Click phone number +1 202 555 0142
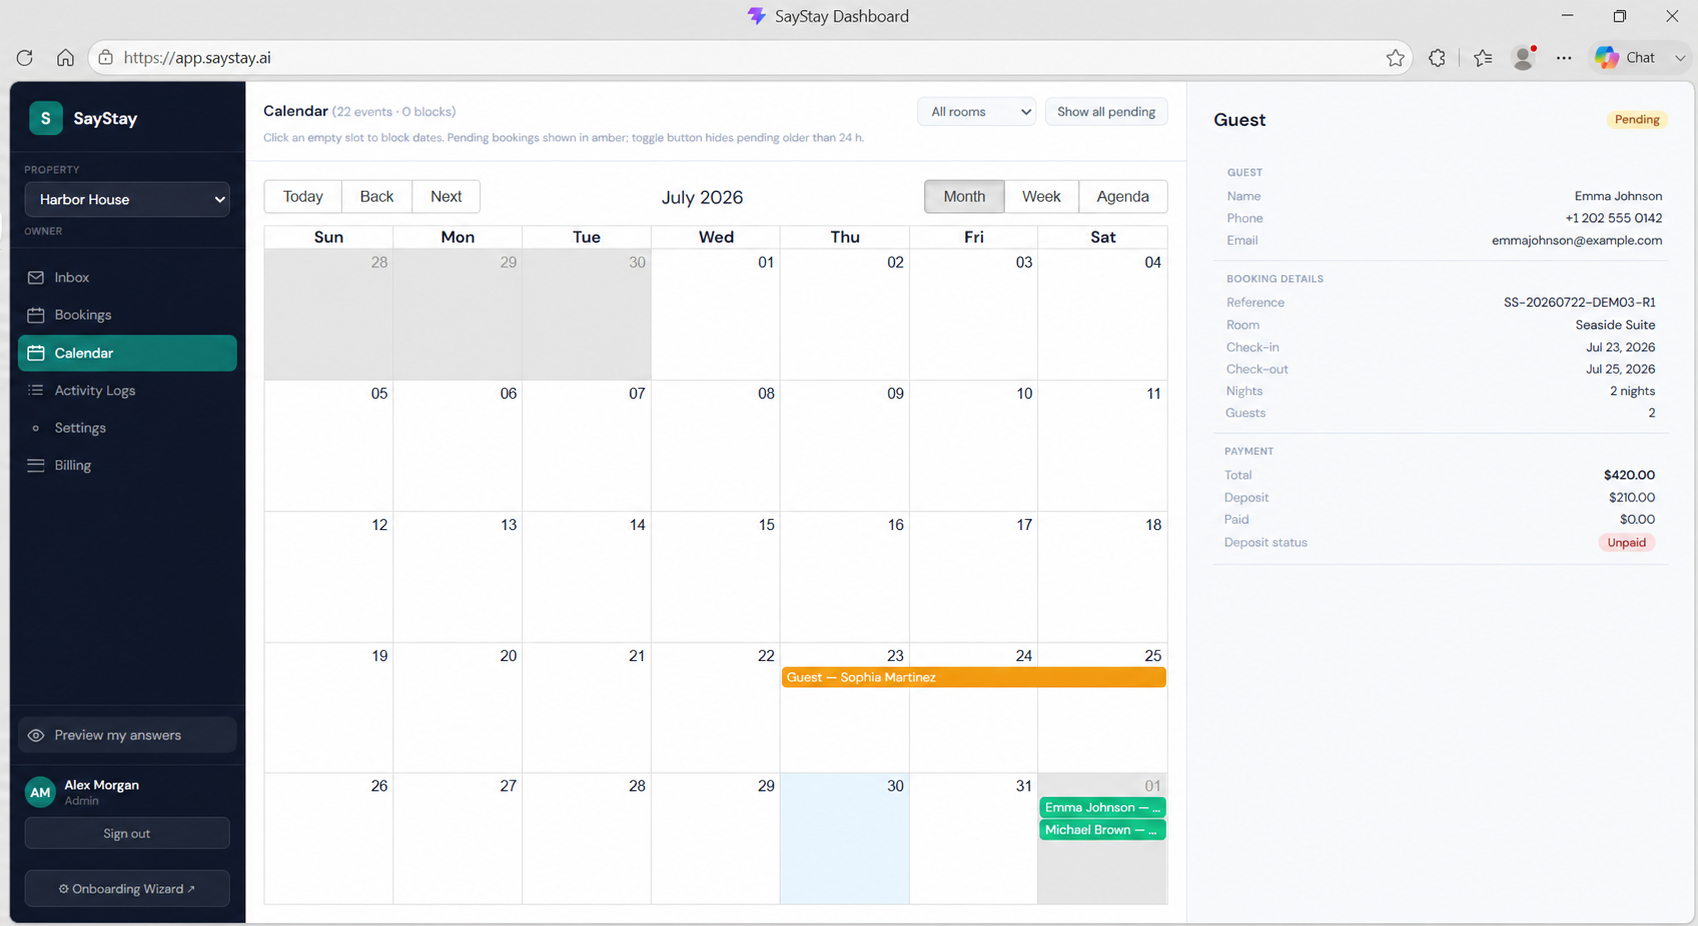This screenshot has height=926, width=1698. click(1613, 218)
